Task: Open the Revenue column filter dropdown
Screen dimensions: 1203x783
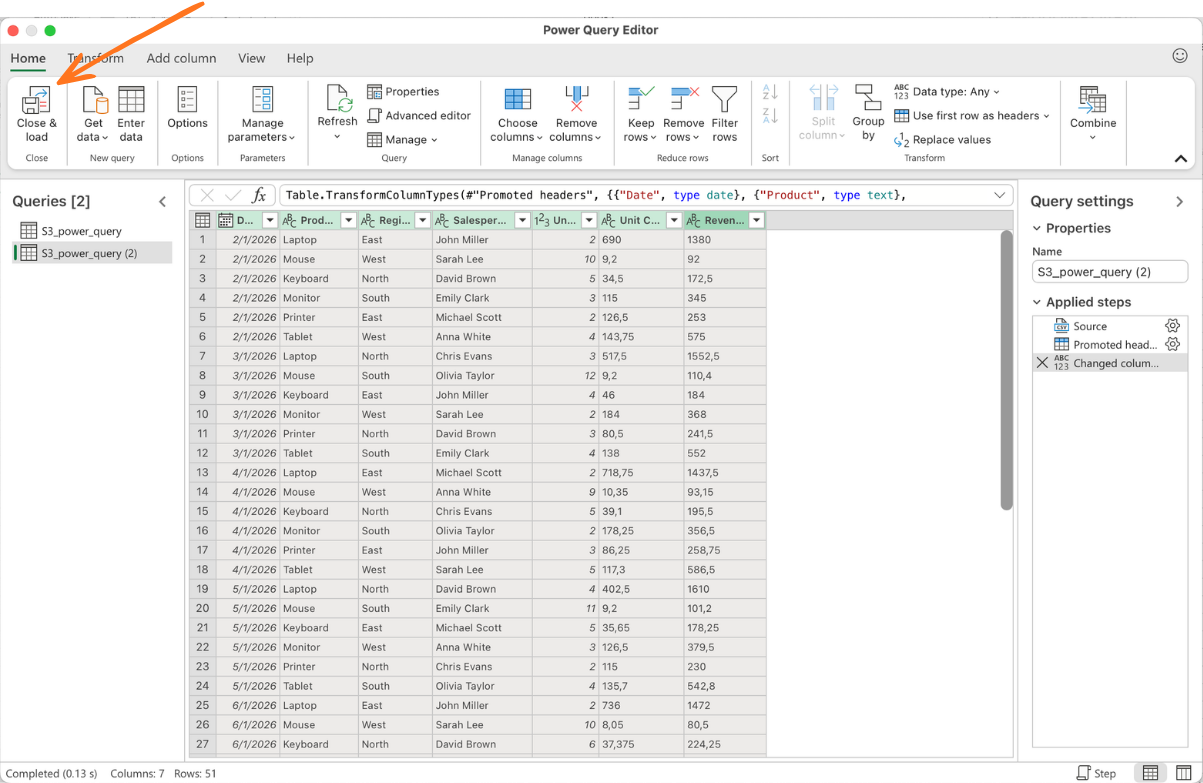Action: click(x=757, y=220)
